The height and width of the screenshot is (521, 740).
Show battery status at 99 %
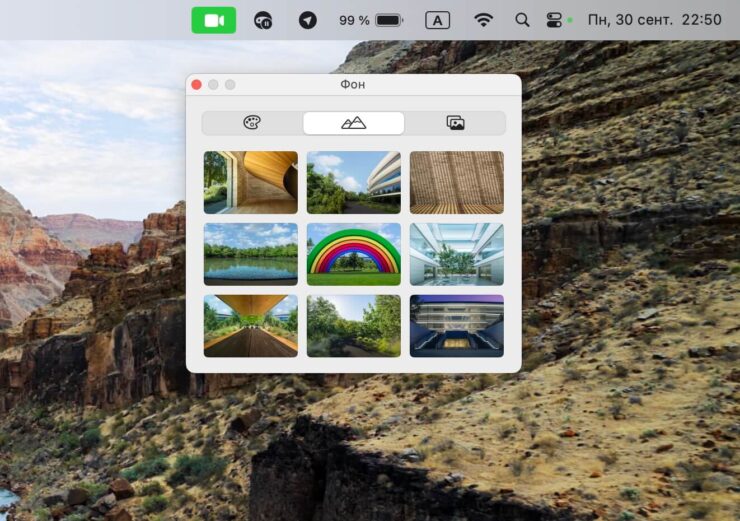(x=371, y=20)
